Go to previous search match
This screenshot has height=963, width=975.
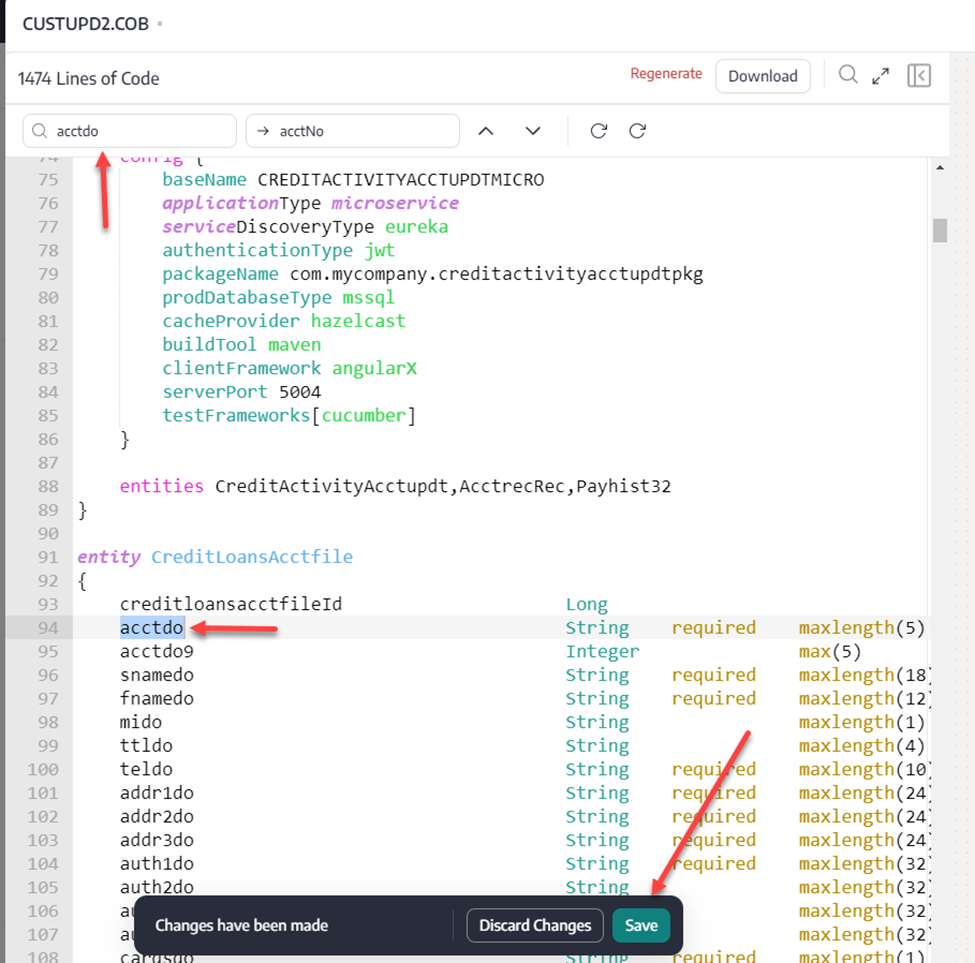click(486, 131)
